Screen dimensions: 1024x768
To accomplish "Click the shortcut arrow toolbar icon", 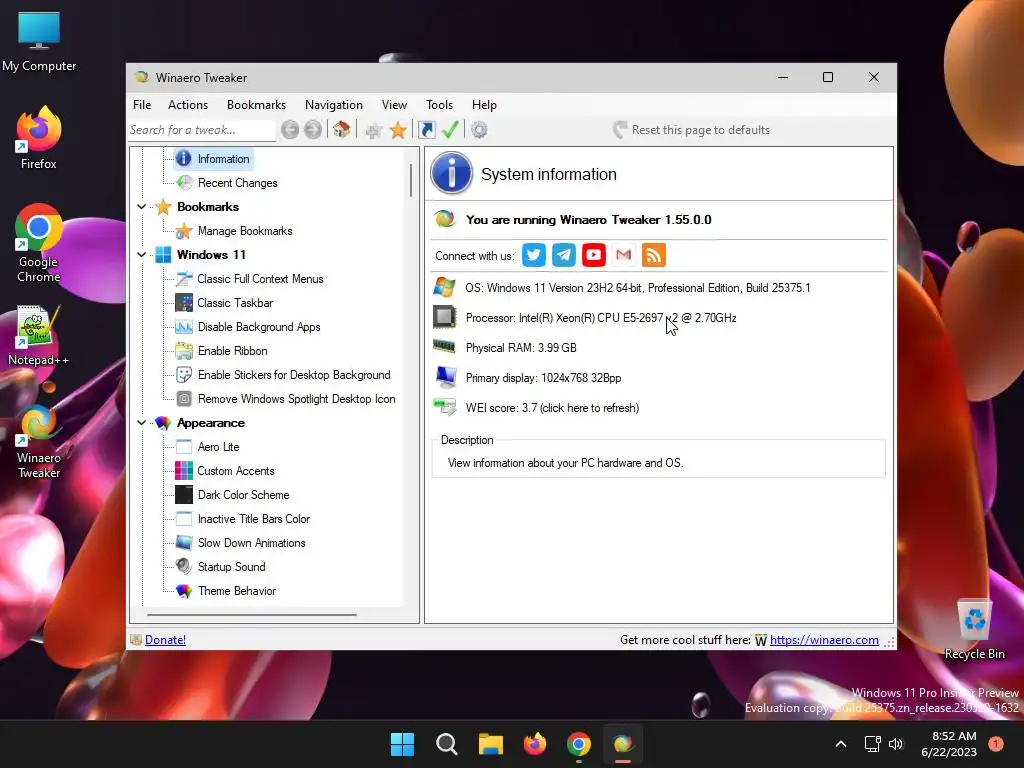I will tap(426, 130).
